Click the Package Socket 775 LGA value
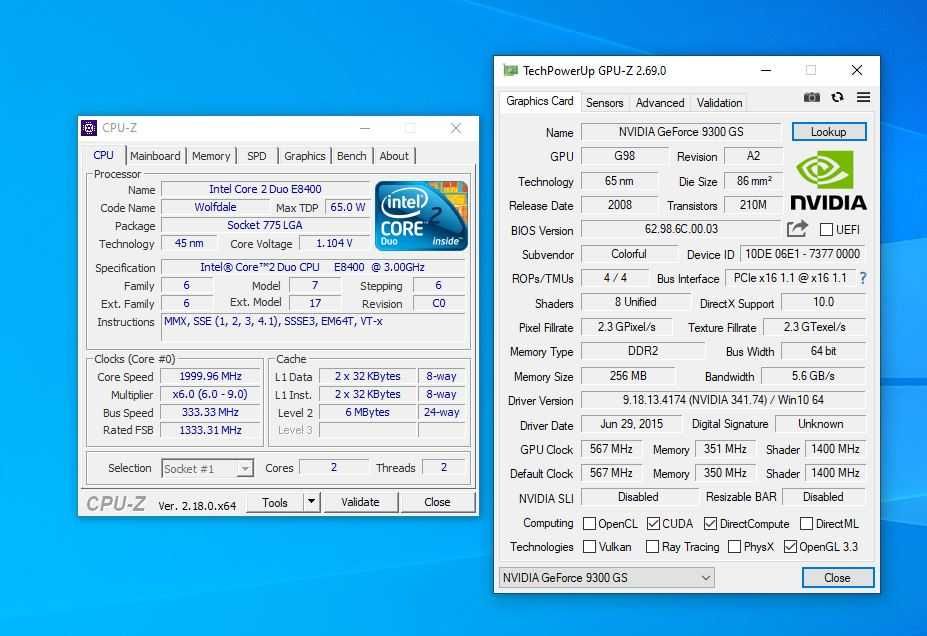This screenshot has height=636, width=927. pos(265,225)
